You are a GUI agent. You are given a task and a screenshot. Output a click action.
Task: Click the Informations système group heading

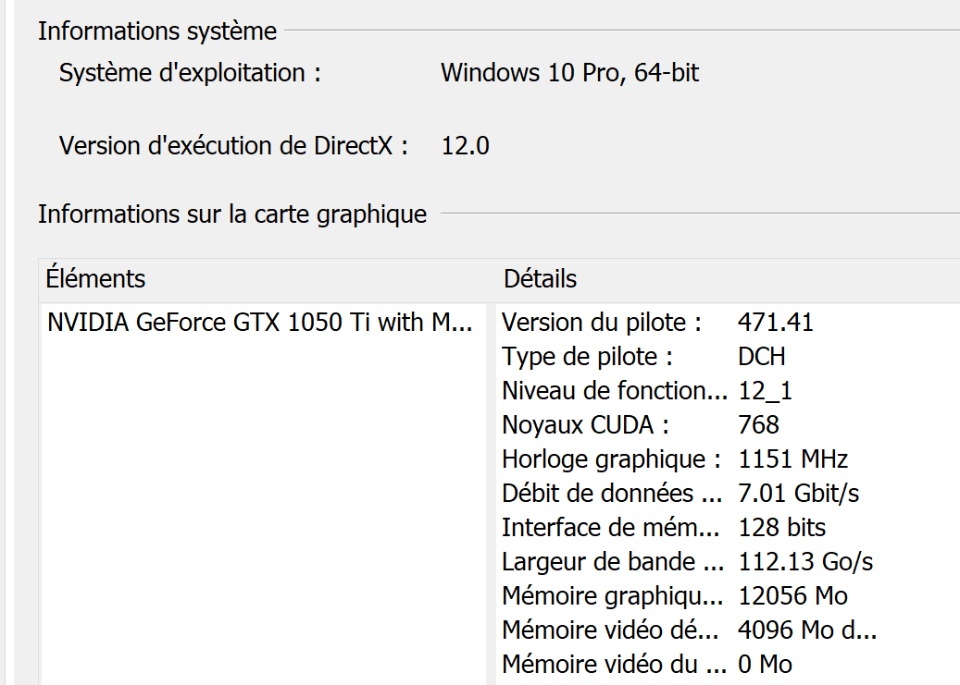(x=157, y=31)
